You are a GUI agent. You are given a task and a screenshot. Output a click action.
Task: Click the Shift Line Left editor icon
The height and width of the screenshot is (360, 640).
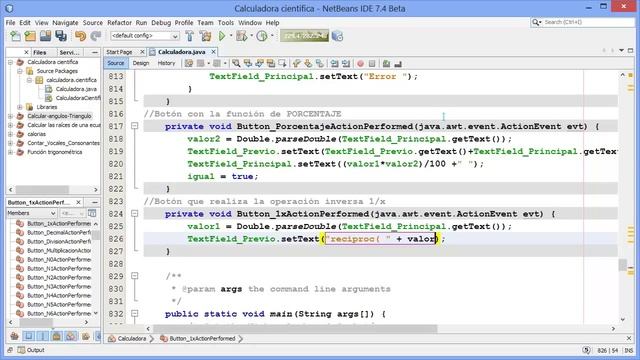334,63
